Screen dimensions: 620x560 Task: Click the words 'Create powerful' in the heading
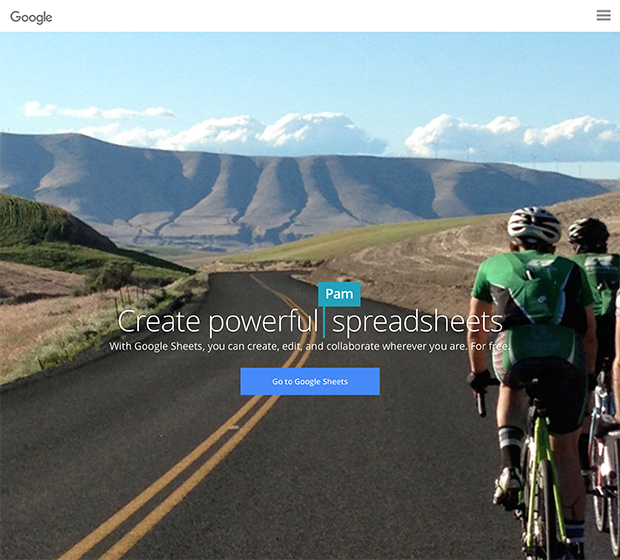coord(218,322)
